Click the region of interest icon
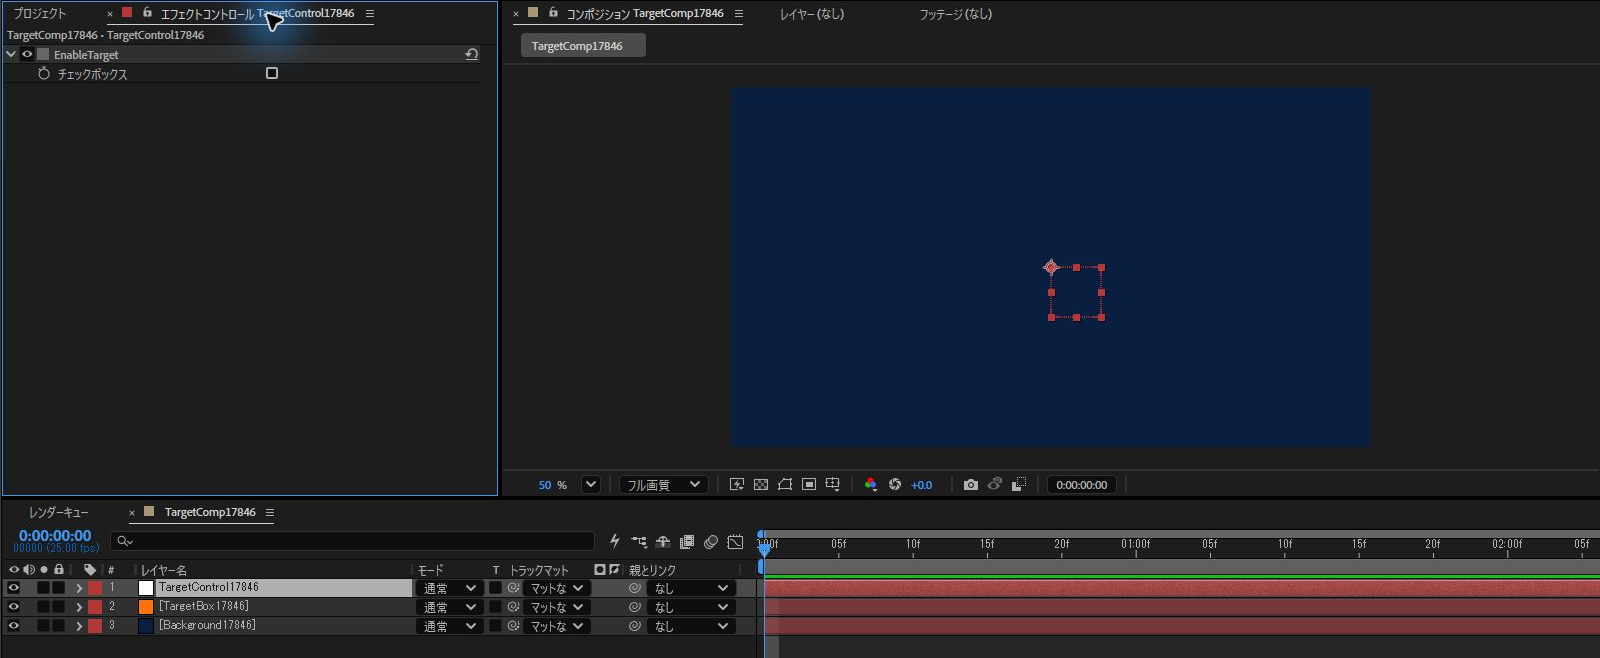This screenshot has height=658, width=1600. coord(809,485)
